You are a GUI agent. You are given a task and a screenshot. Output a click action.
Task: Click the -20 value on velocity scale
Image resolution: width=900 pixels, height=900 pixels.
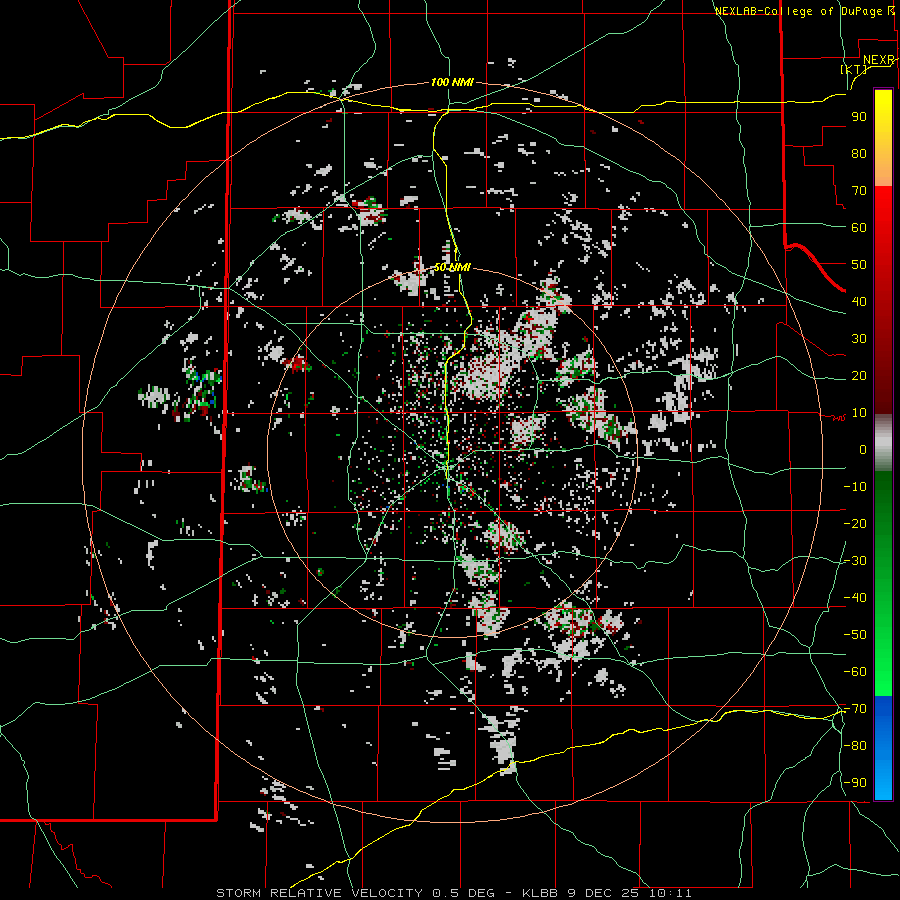(855, 524)
